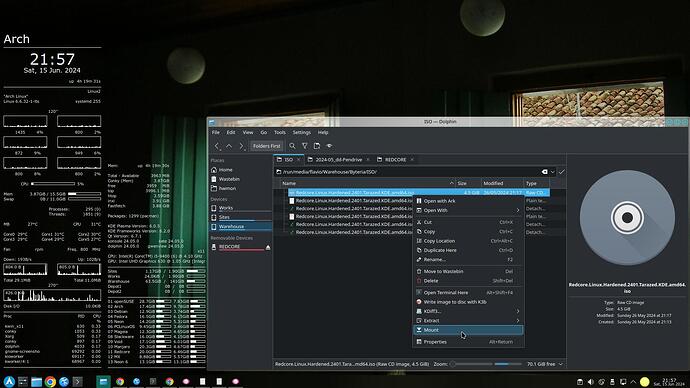The image size is (690, 388).
Task: Open the View menu
Action: point(248,132)
